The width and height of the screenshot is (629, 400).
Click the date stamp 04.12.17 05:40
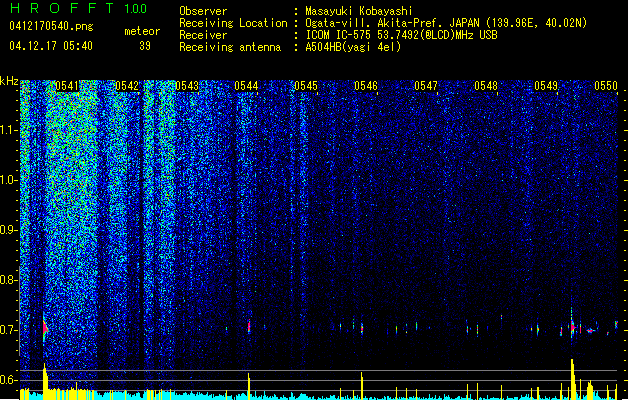point(51,46)
